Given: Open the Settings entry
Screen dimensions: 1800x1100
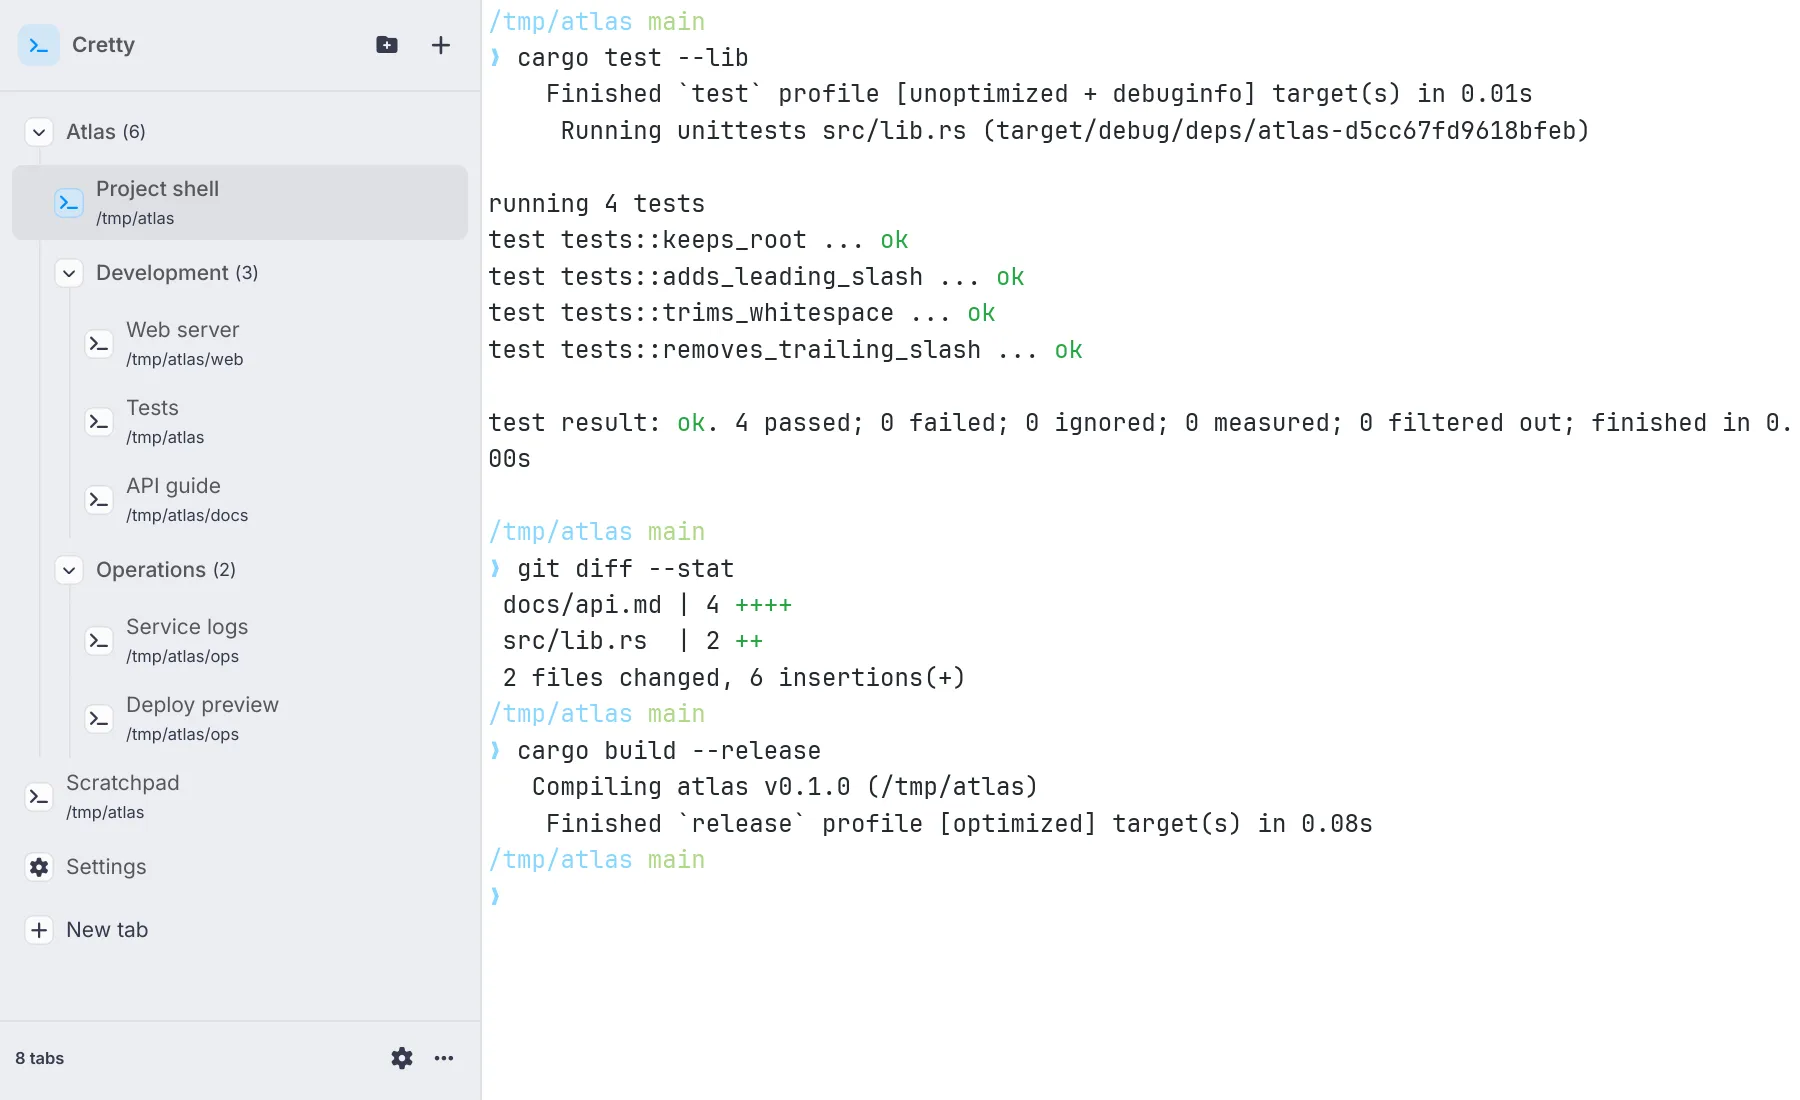Looking at the screenshot, I should click(240, 867).
